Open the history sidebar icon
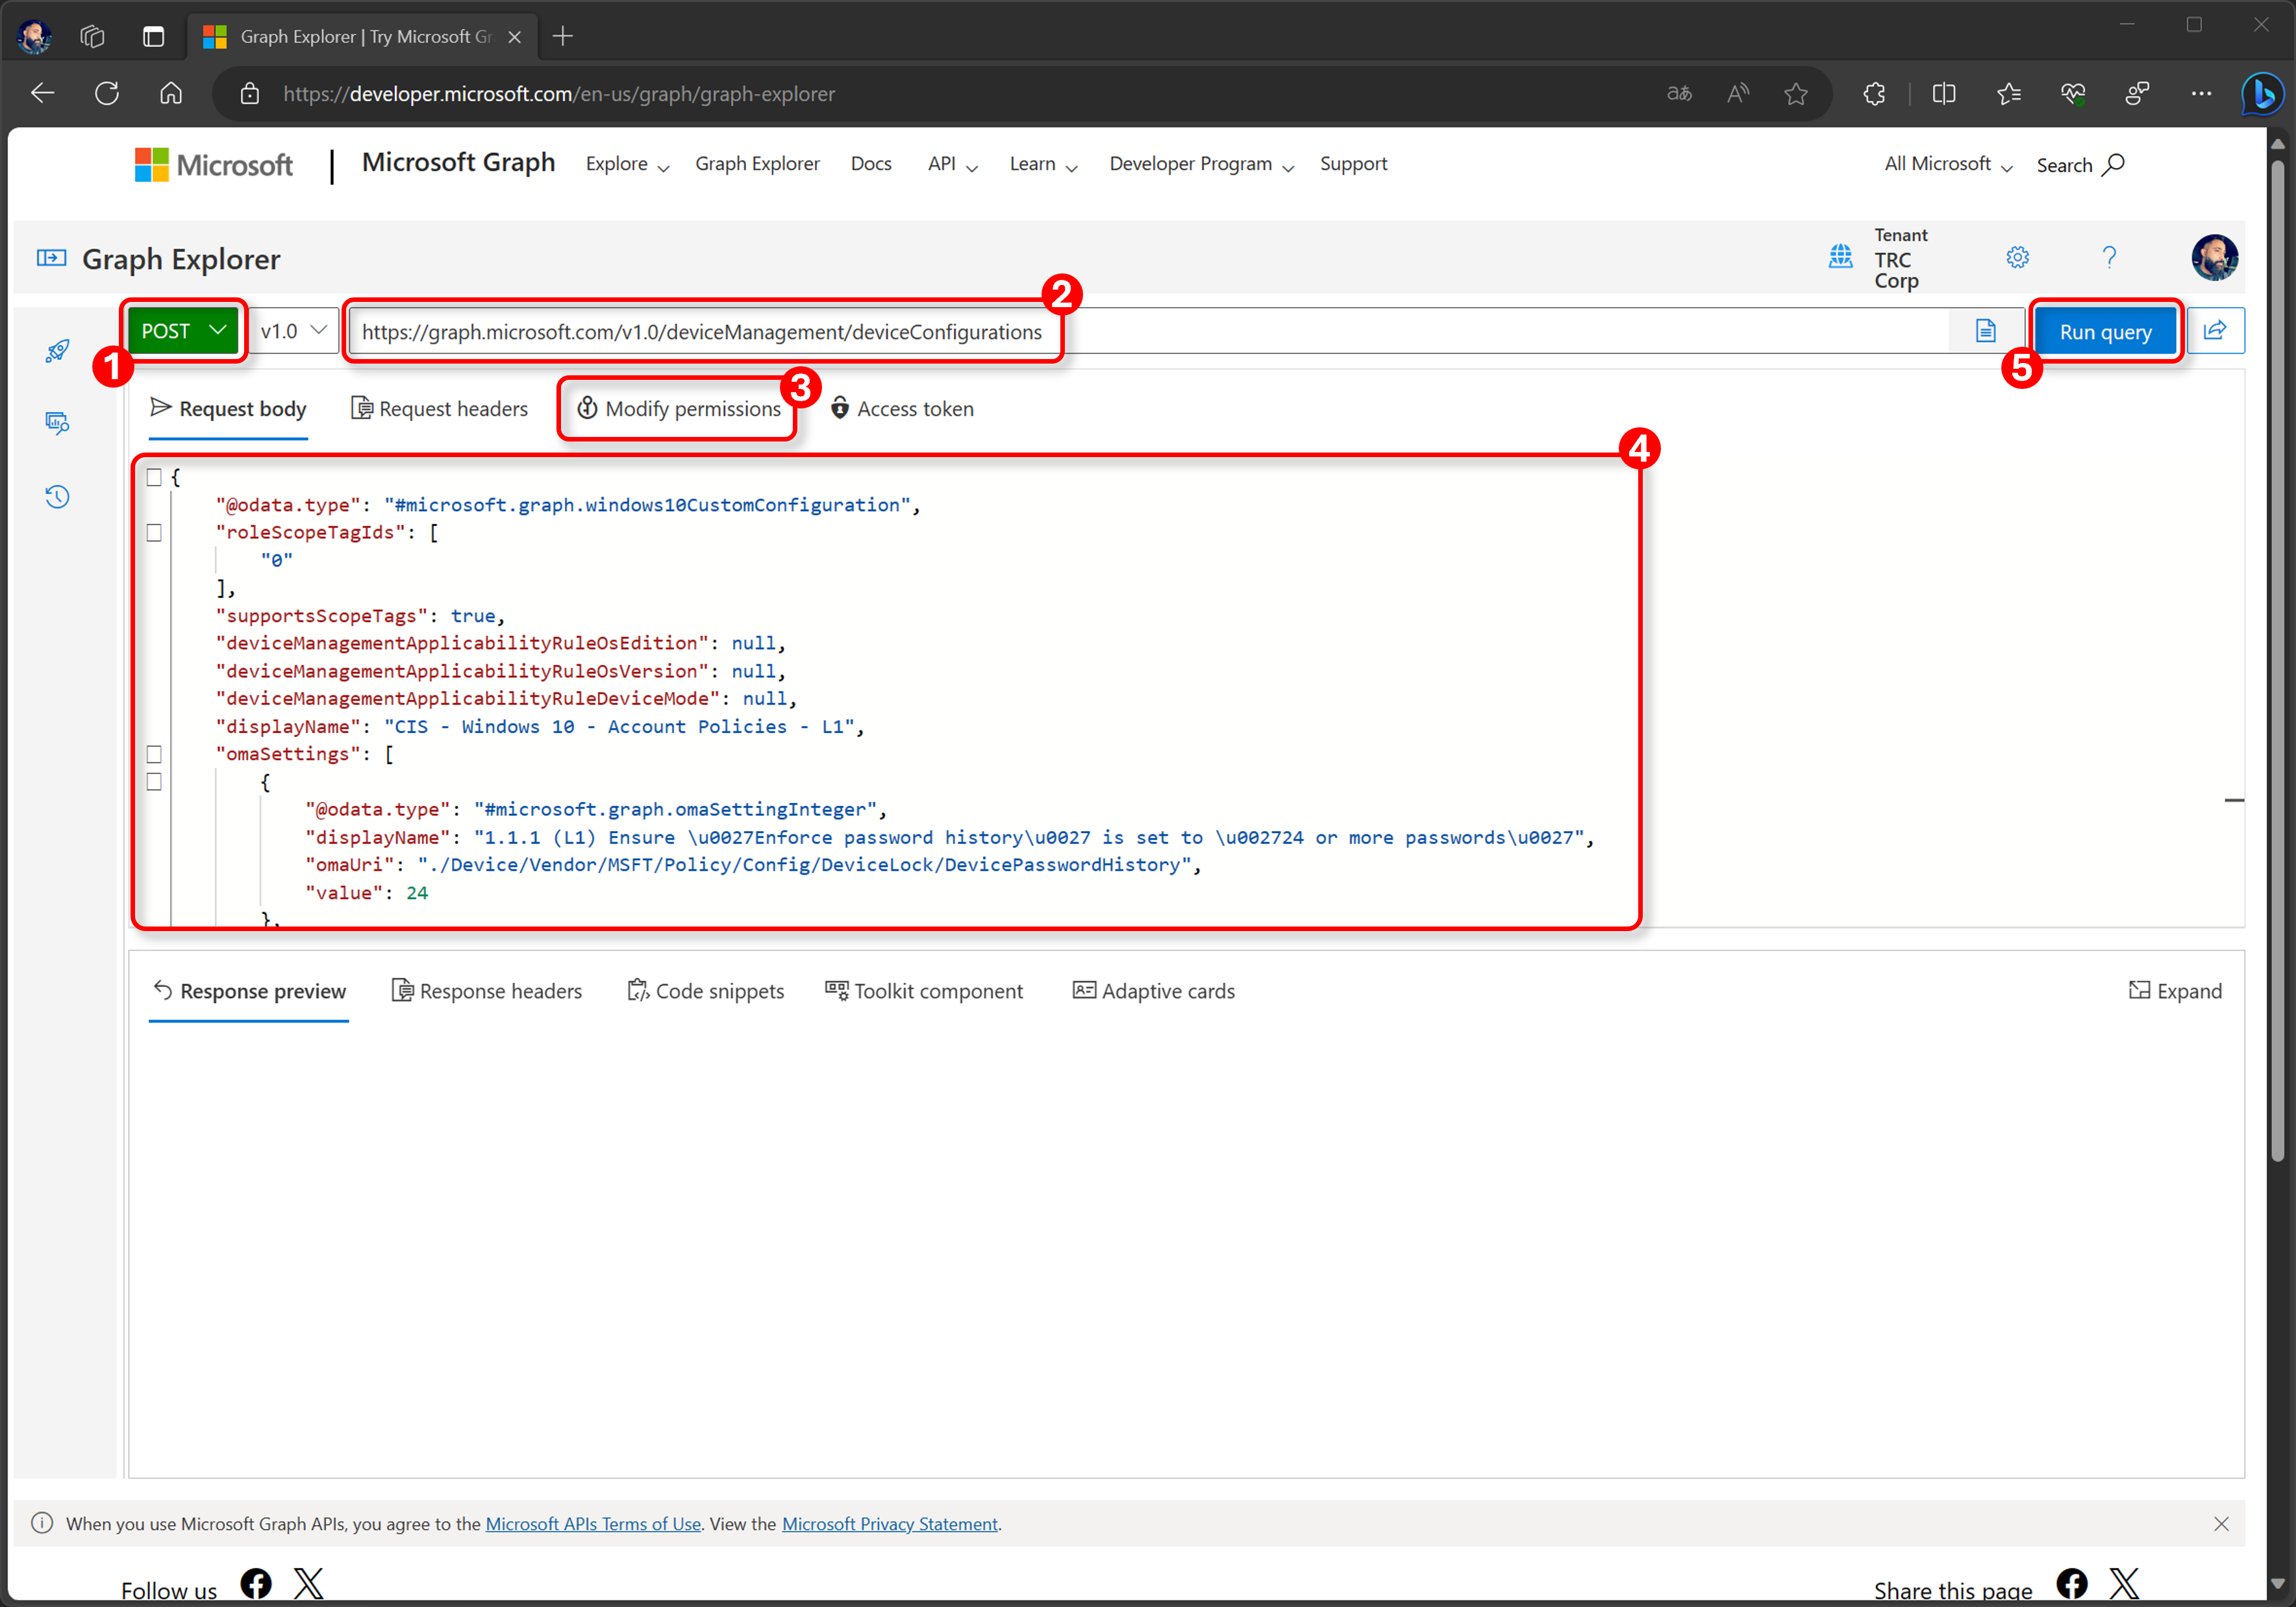 point(57,497)
